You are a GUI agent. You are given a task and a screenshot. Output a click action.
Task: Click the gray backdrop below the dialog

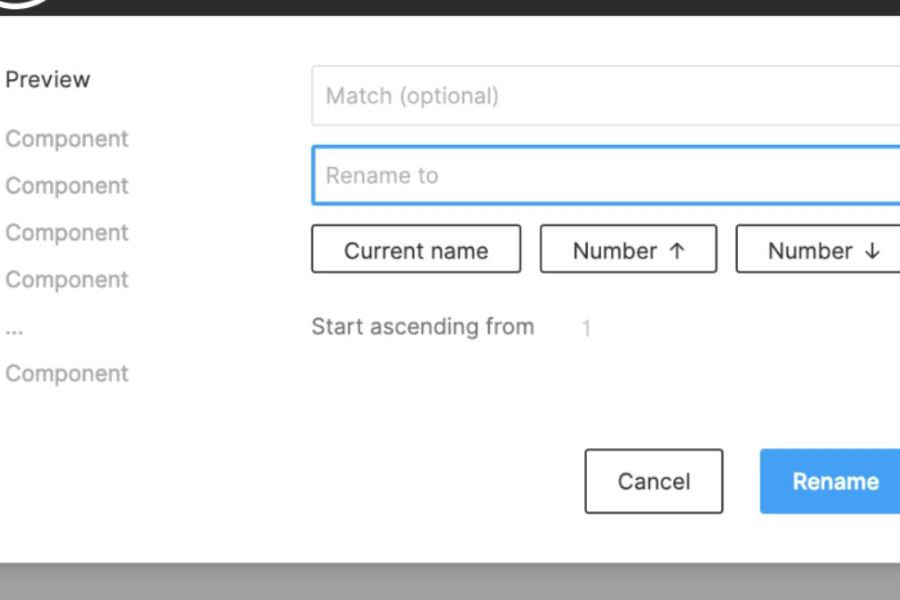pos(450,581)
